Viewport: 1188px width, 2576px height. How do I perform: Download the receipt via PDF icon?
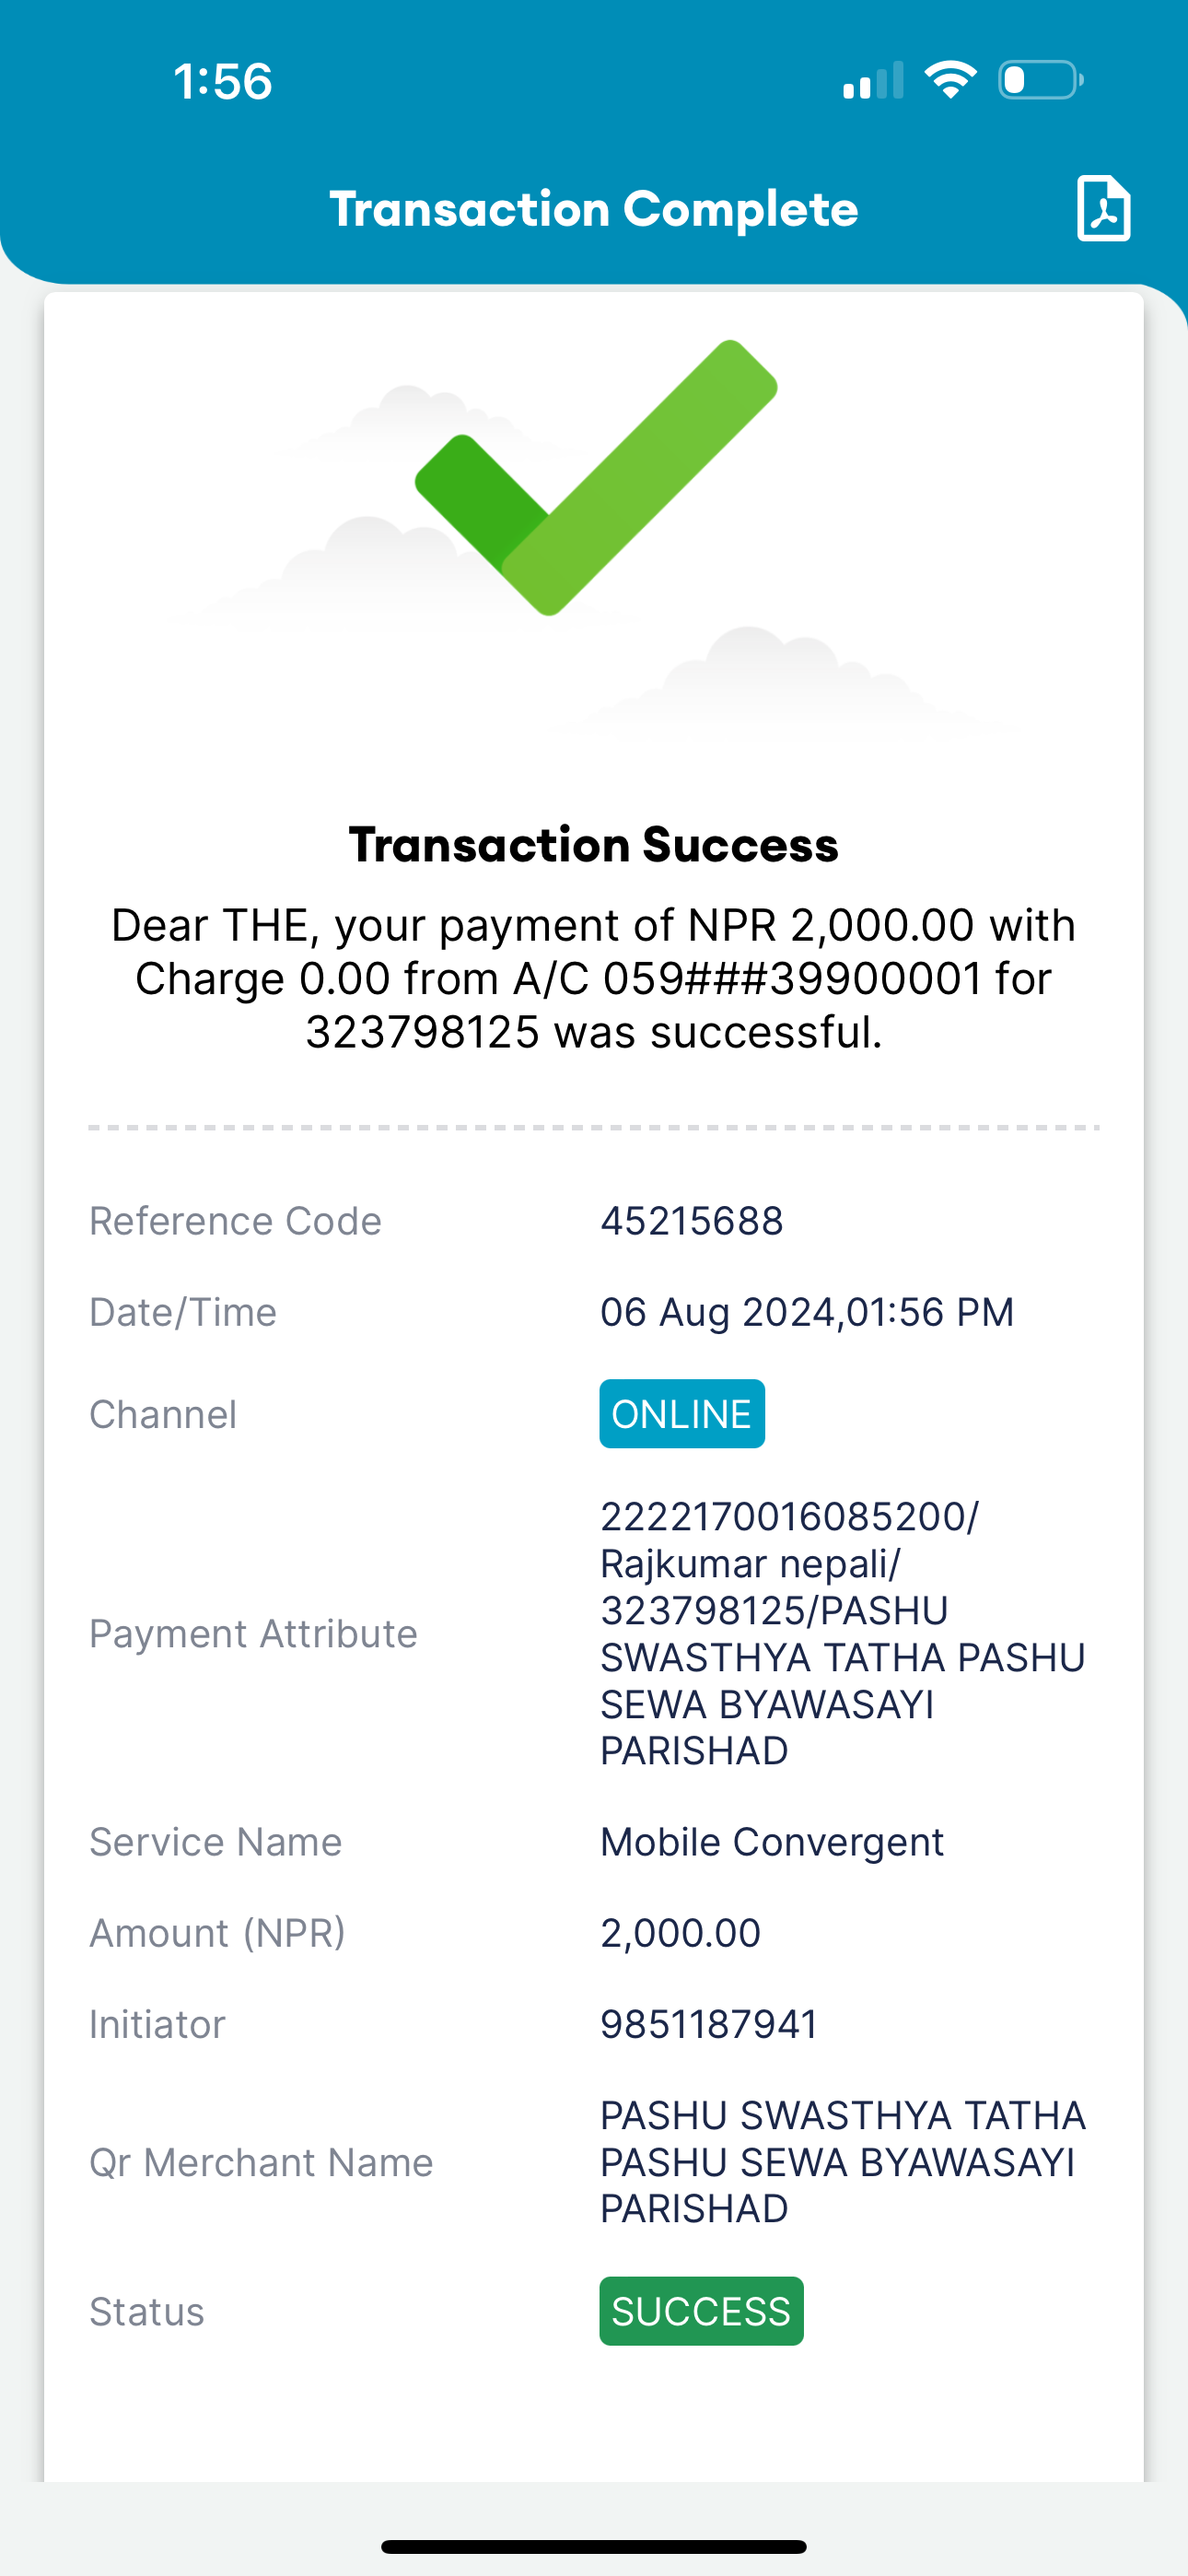(1103, 208)
